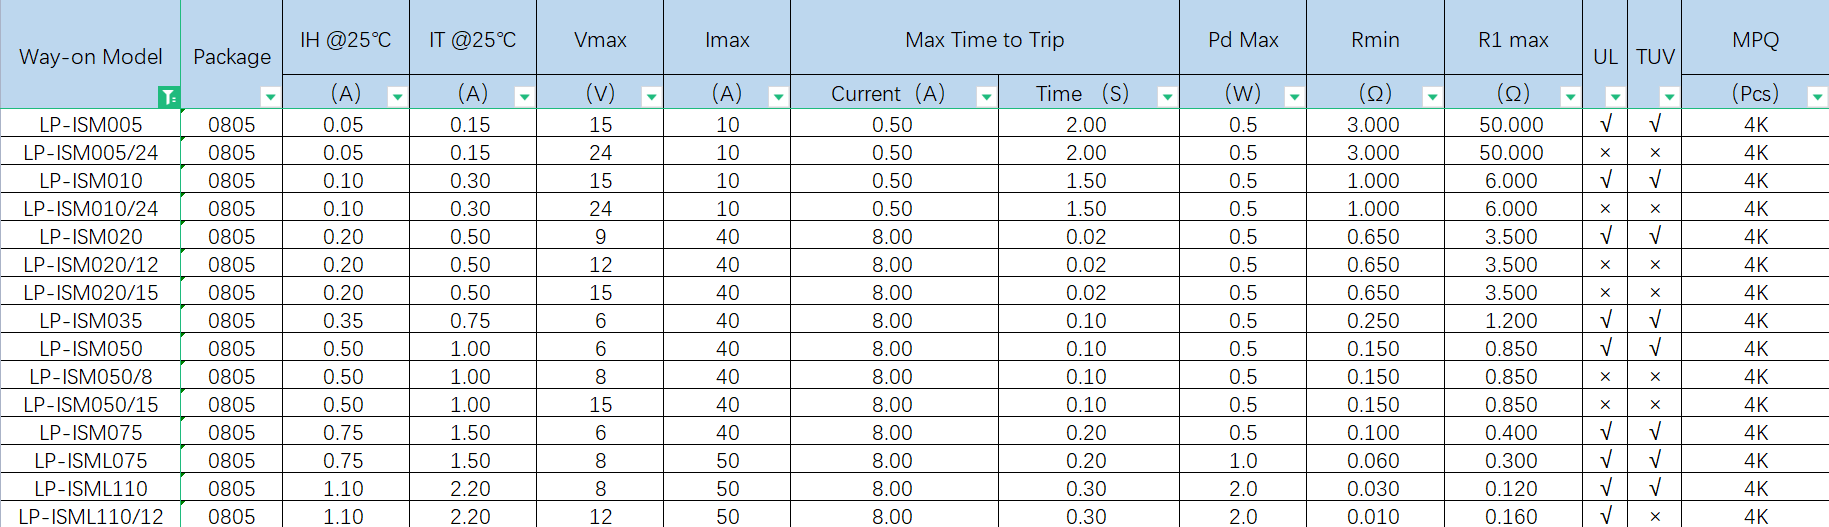Select UL checkmark cell for LP-ISM035
The height and width of the screenshot is (527, 1829).
point(1605,321)
